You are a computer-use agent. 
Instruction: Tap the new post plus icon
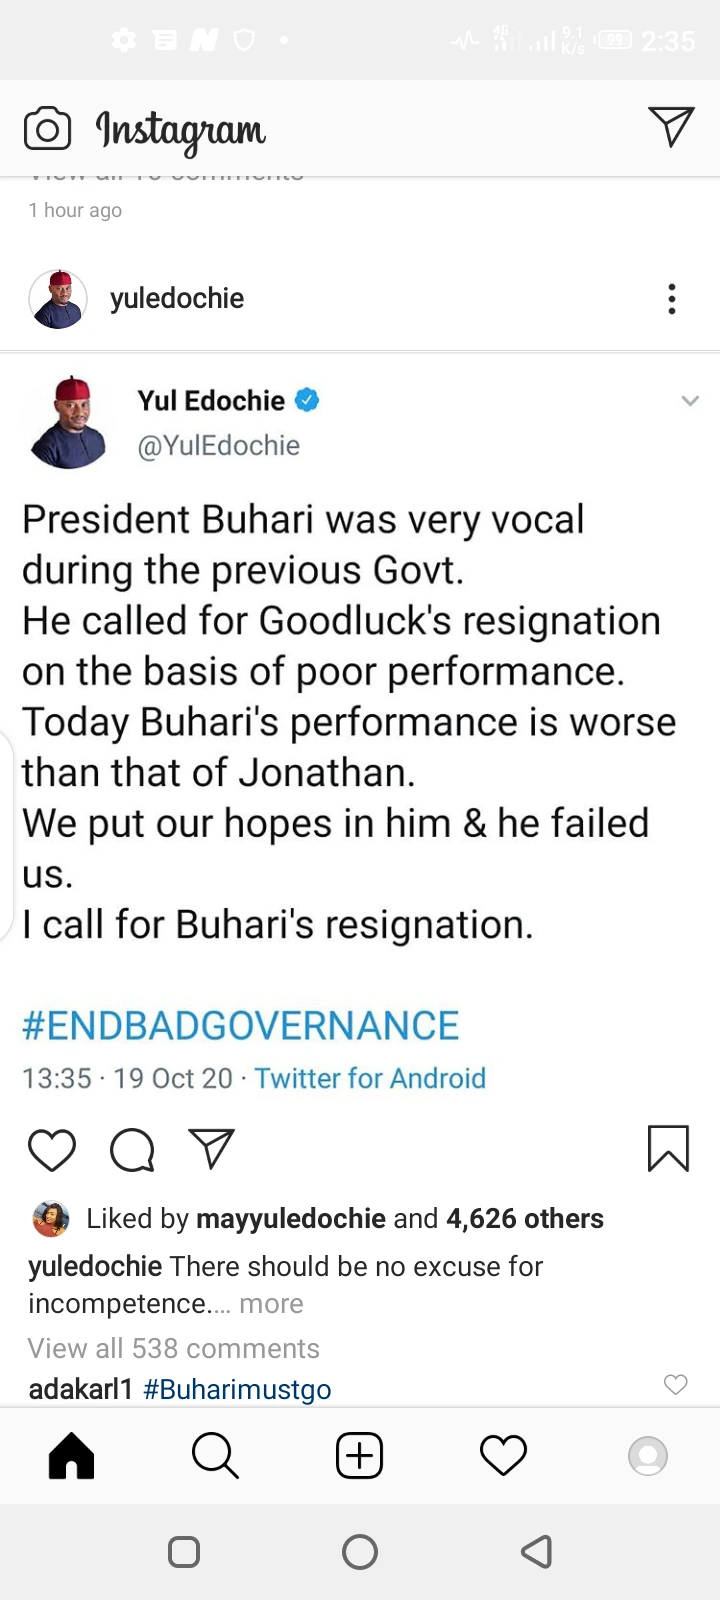click(x=359, y=1455)
